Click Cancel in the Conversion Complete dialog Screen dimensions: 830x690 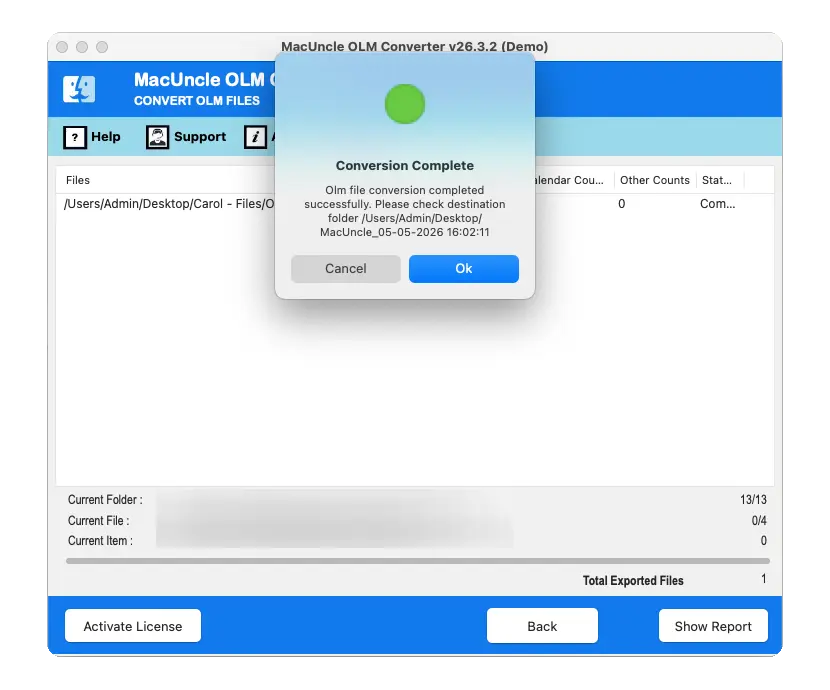(346, 269)
